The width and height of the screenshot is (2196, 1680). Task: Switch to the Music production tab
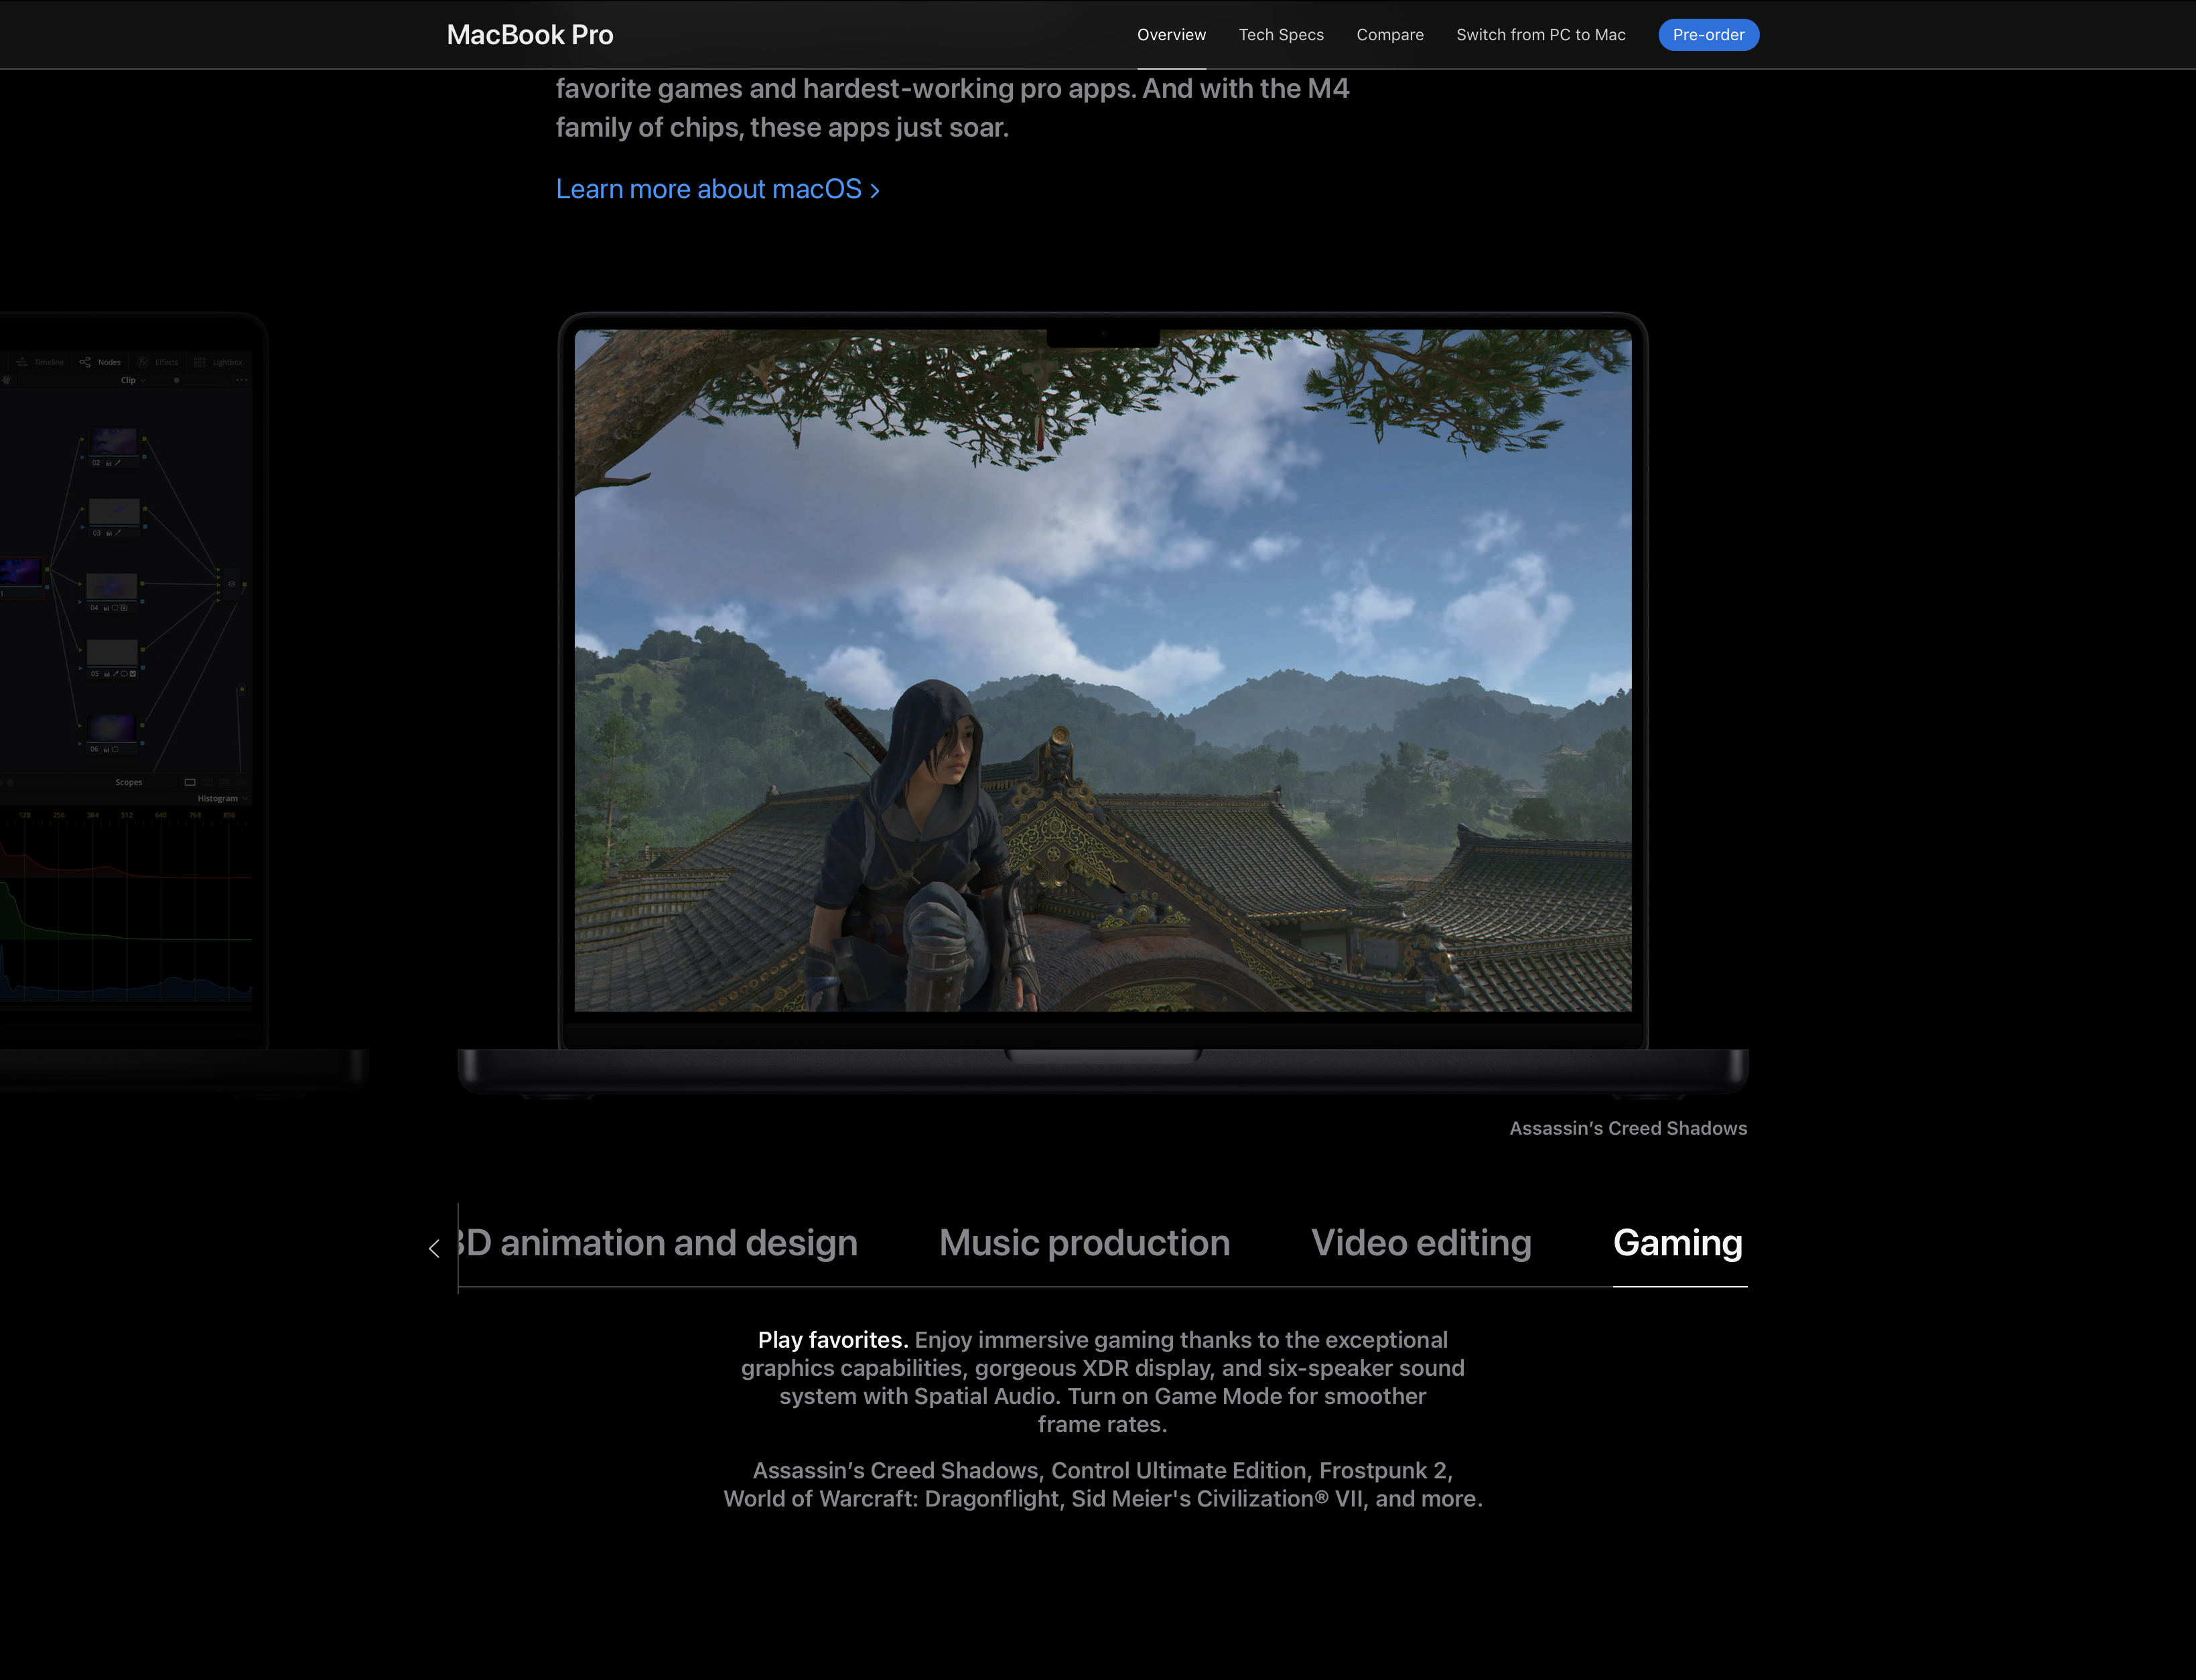[x=1084, y=1243]
